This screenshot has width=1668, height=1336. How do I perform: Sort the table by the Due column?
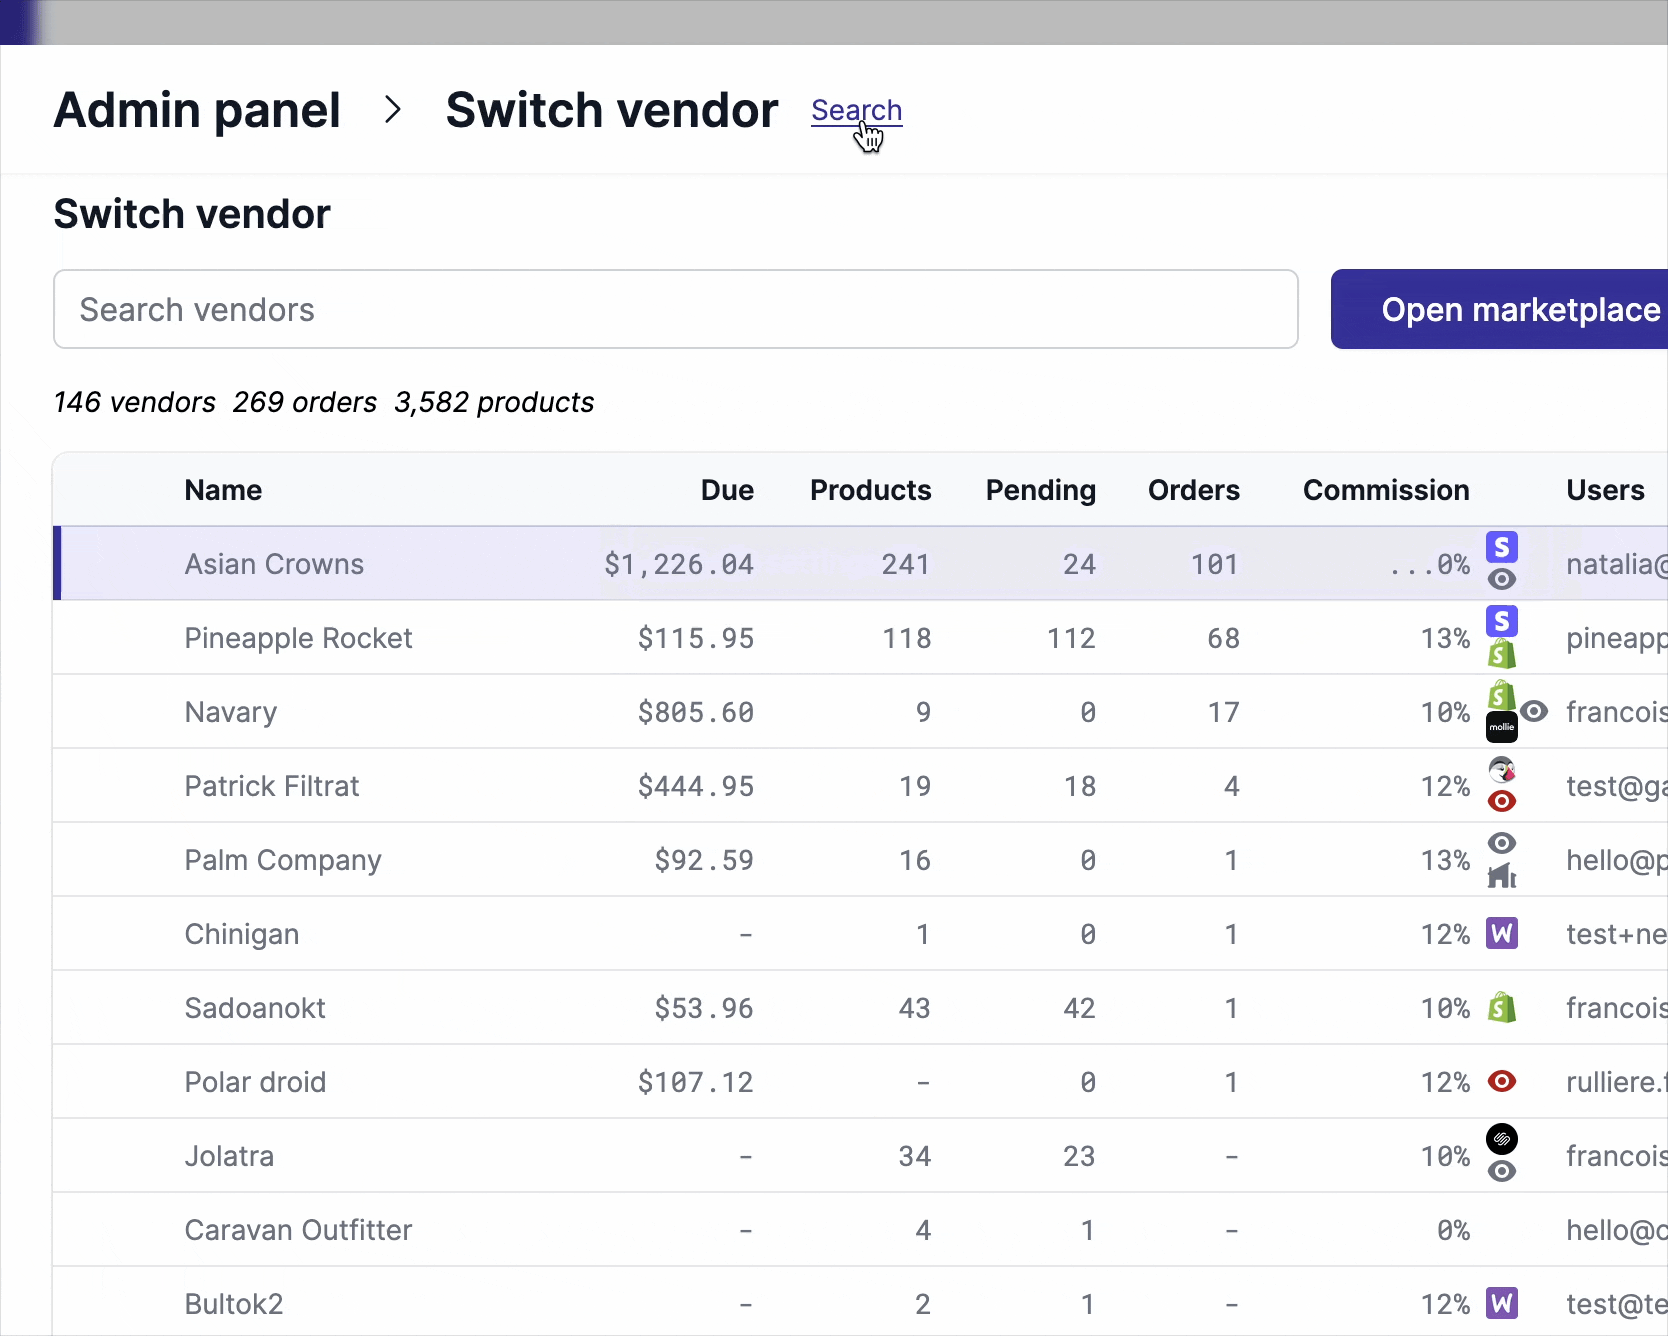(x=727, y=490)
